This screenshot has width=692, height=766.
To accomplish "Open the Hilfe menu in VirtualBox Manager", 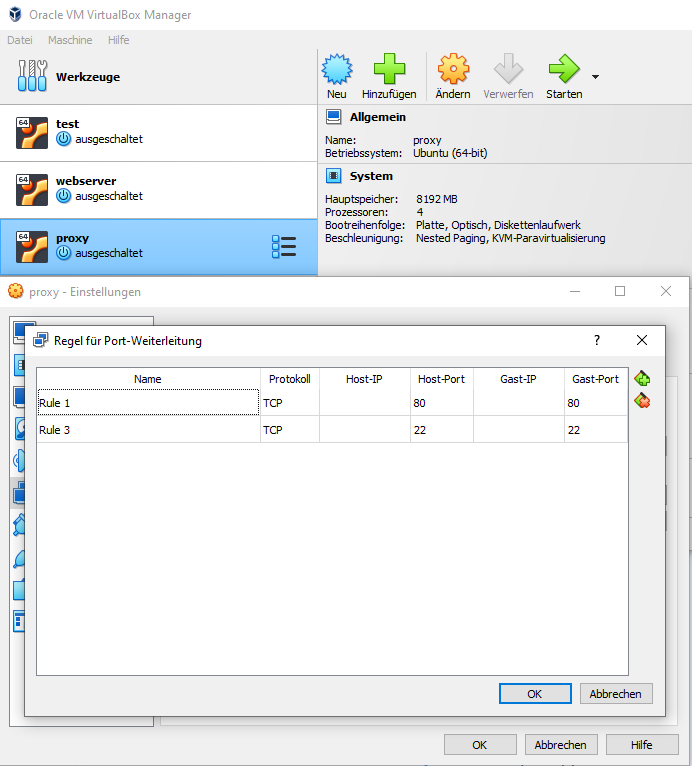I will pyautogui.click(x=119, y=40).
